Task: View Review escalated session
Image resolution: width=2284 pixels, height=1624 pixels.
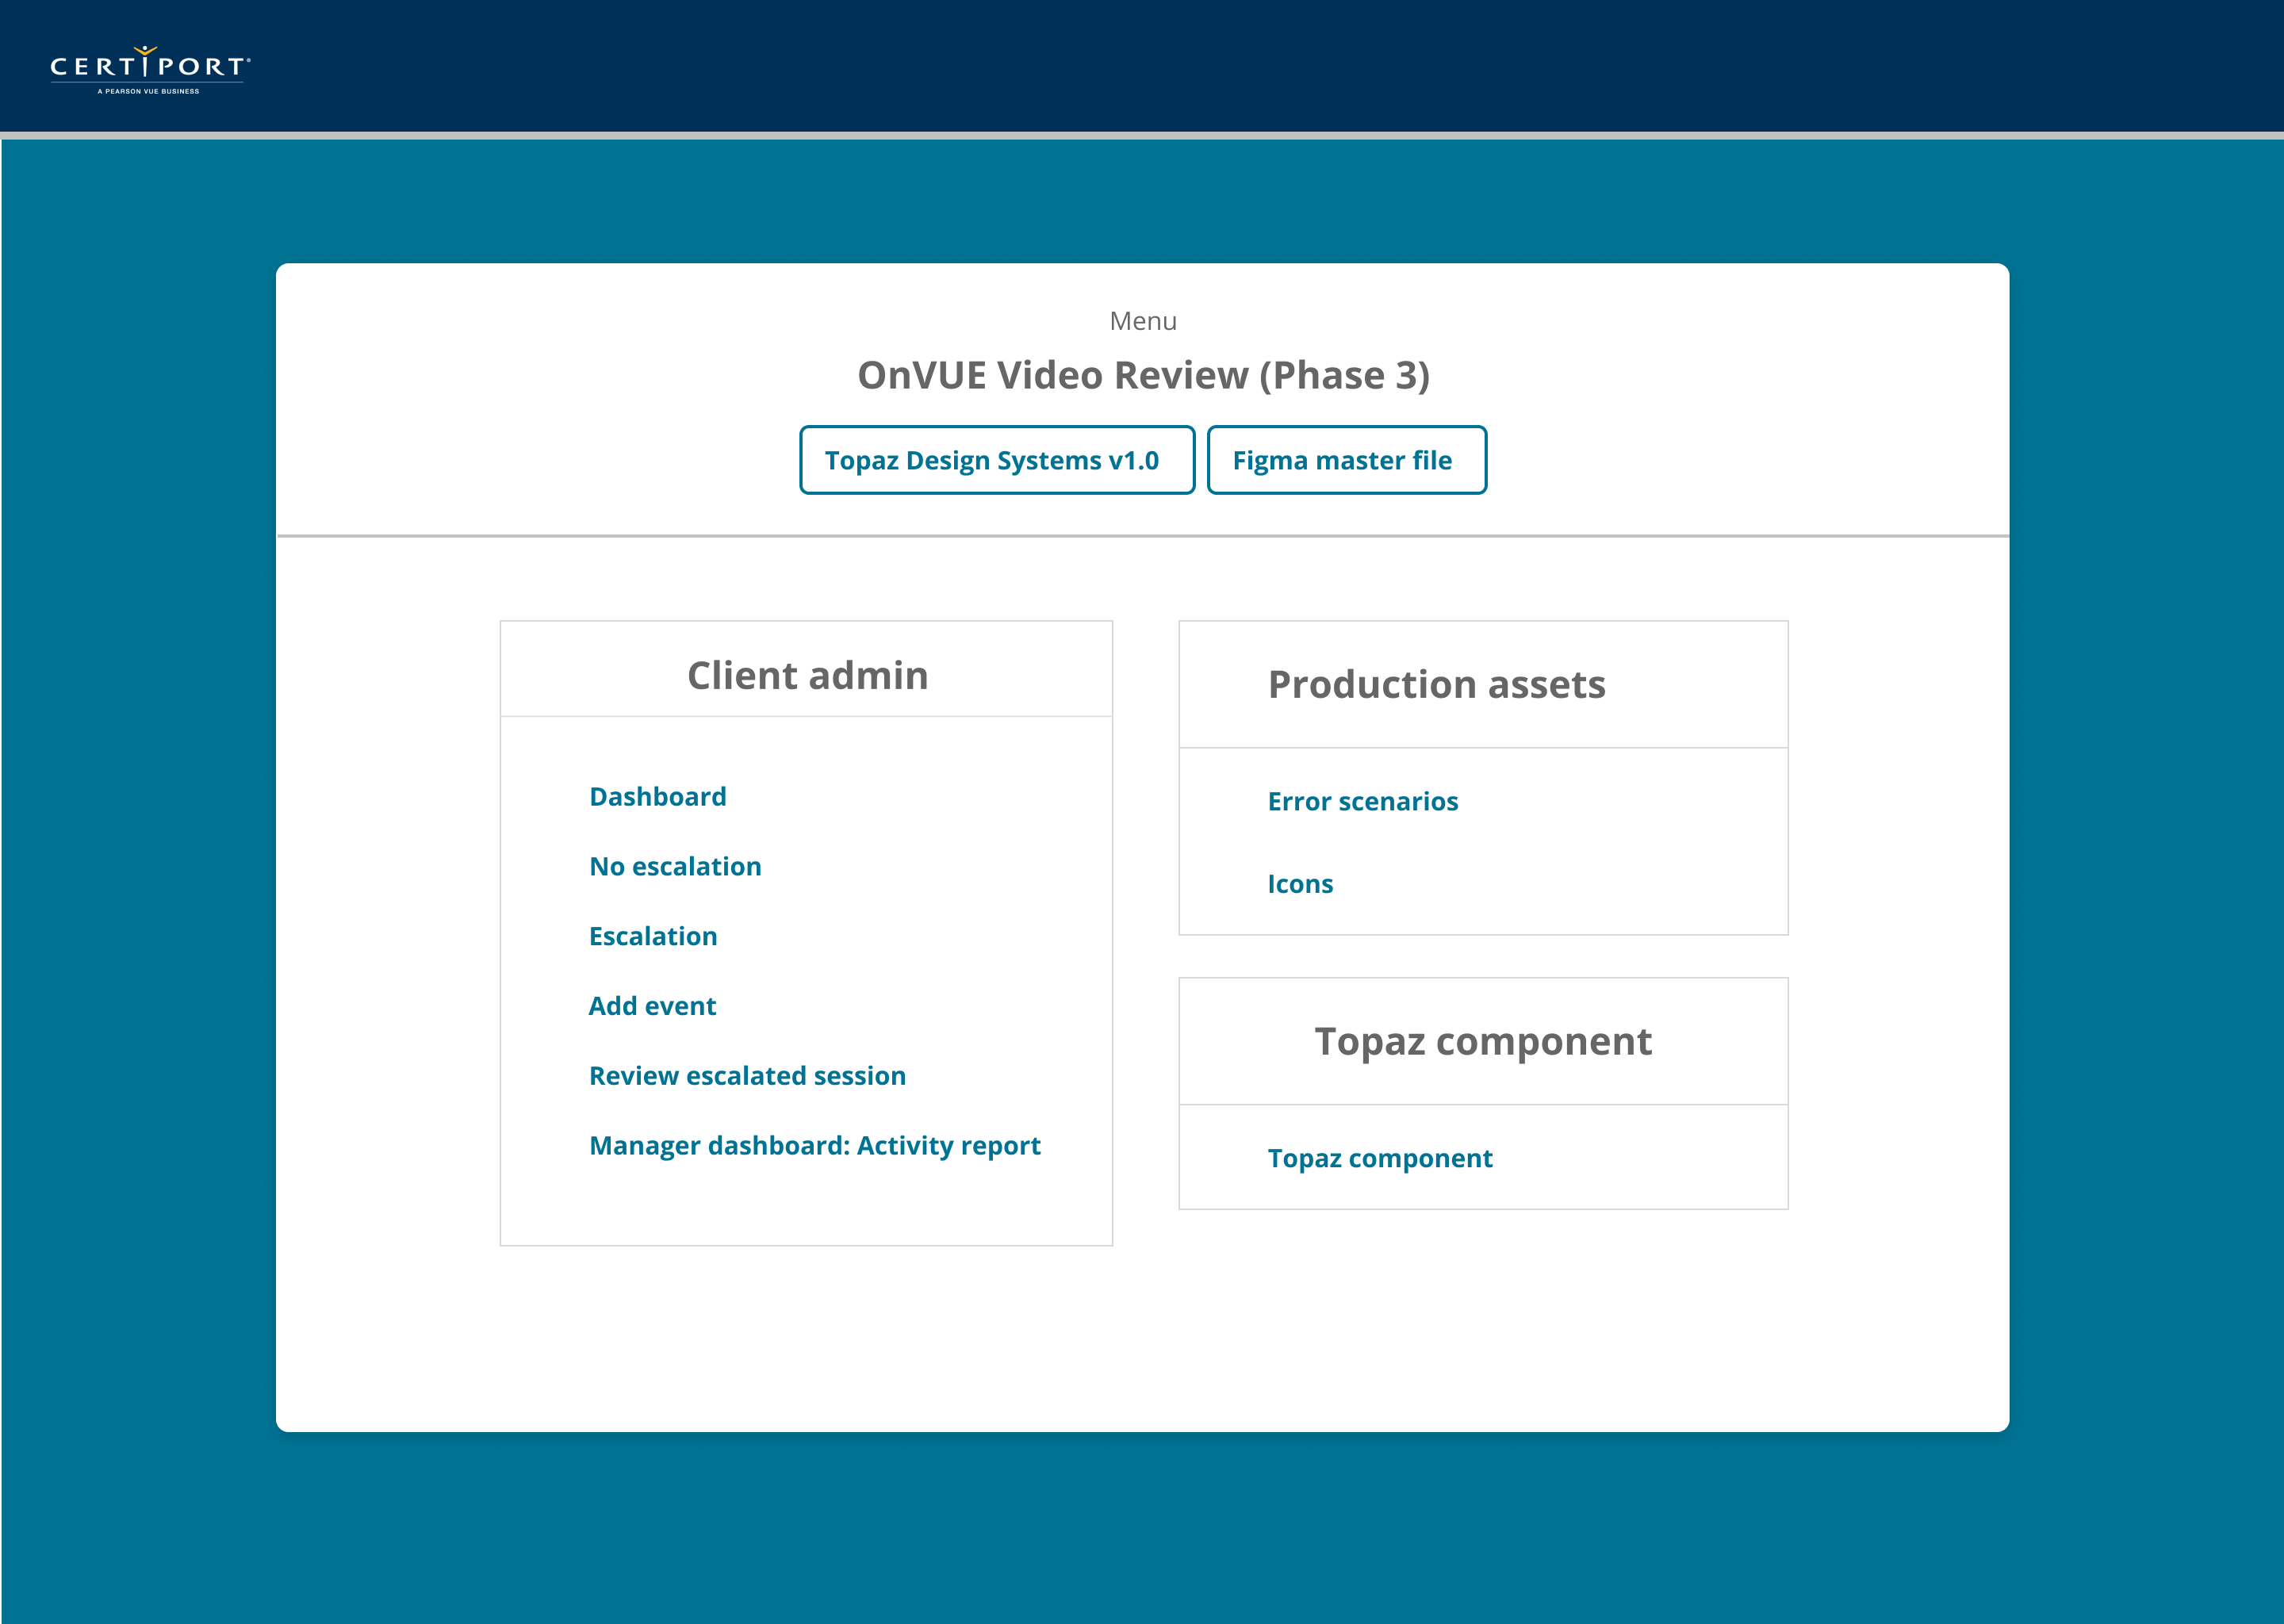Action: (747, 1076)
